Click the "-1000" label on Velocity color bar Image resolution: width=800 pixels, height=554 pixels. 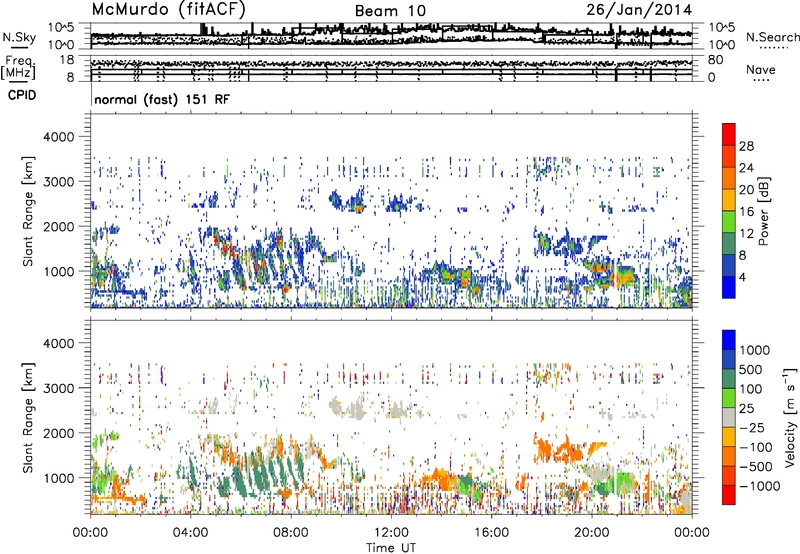[759, 486]
